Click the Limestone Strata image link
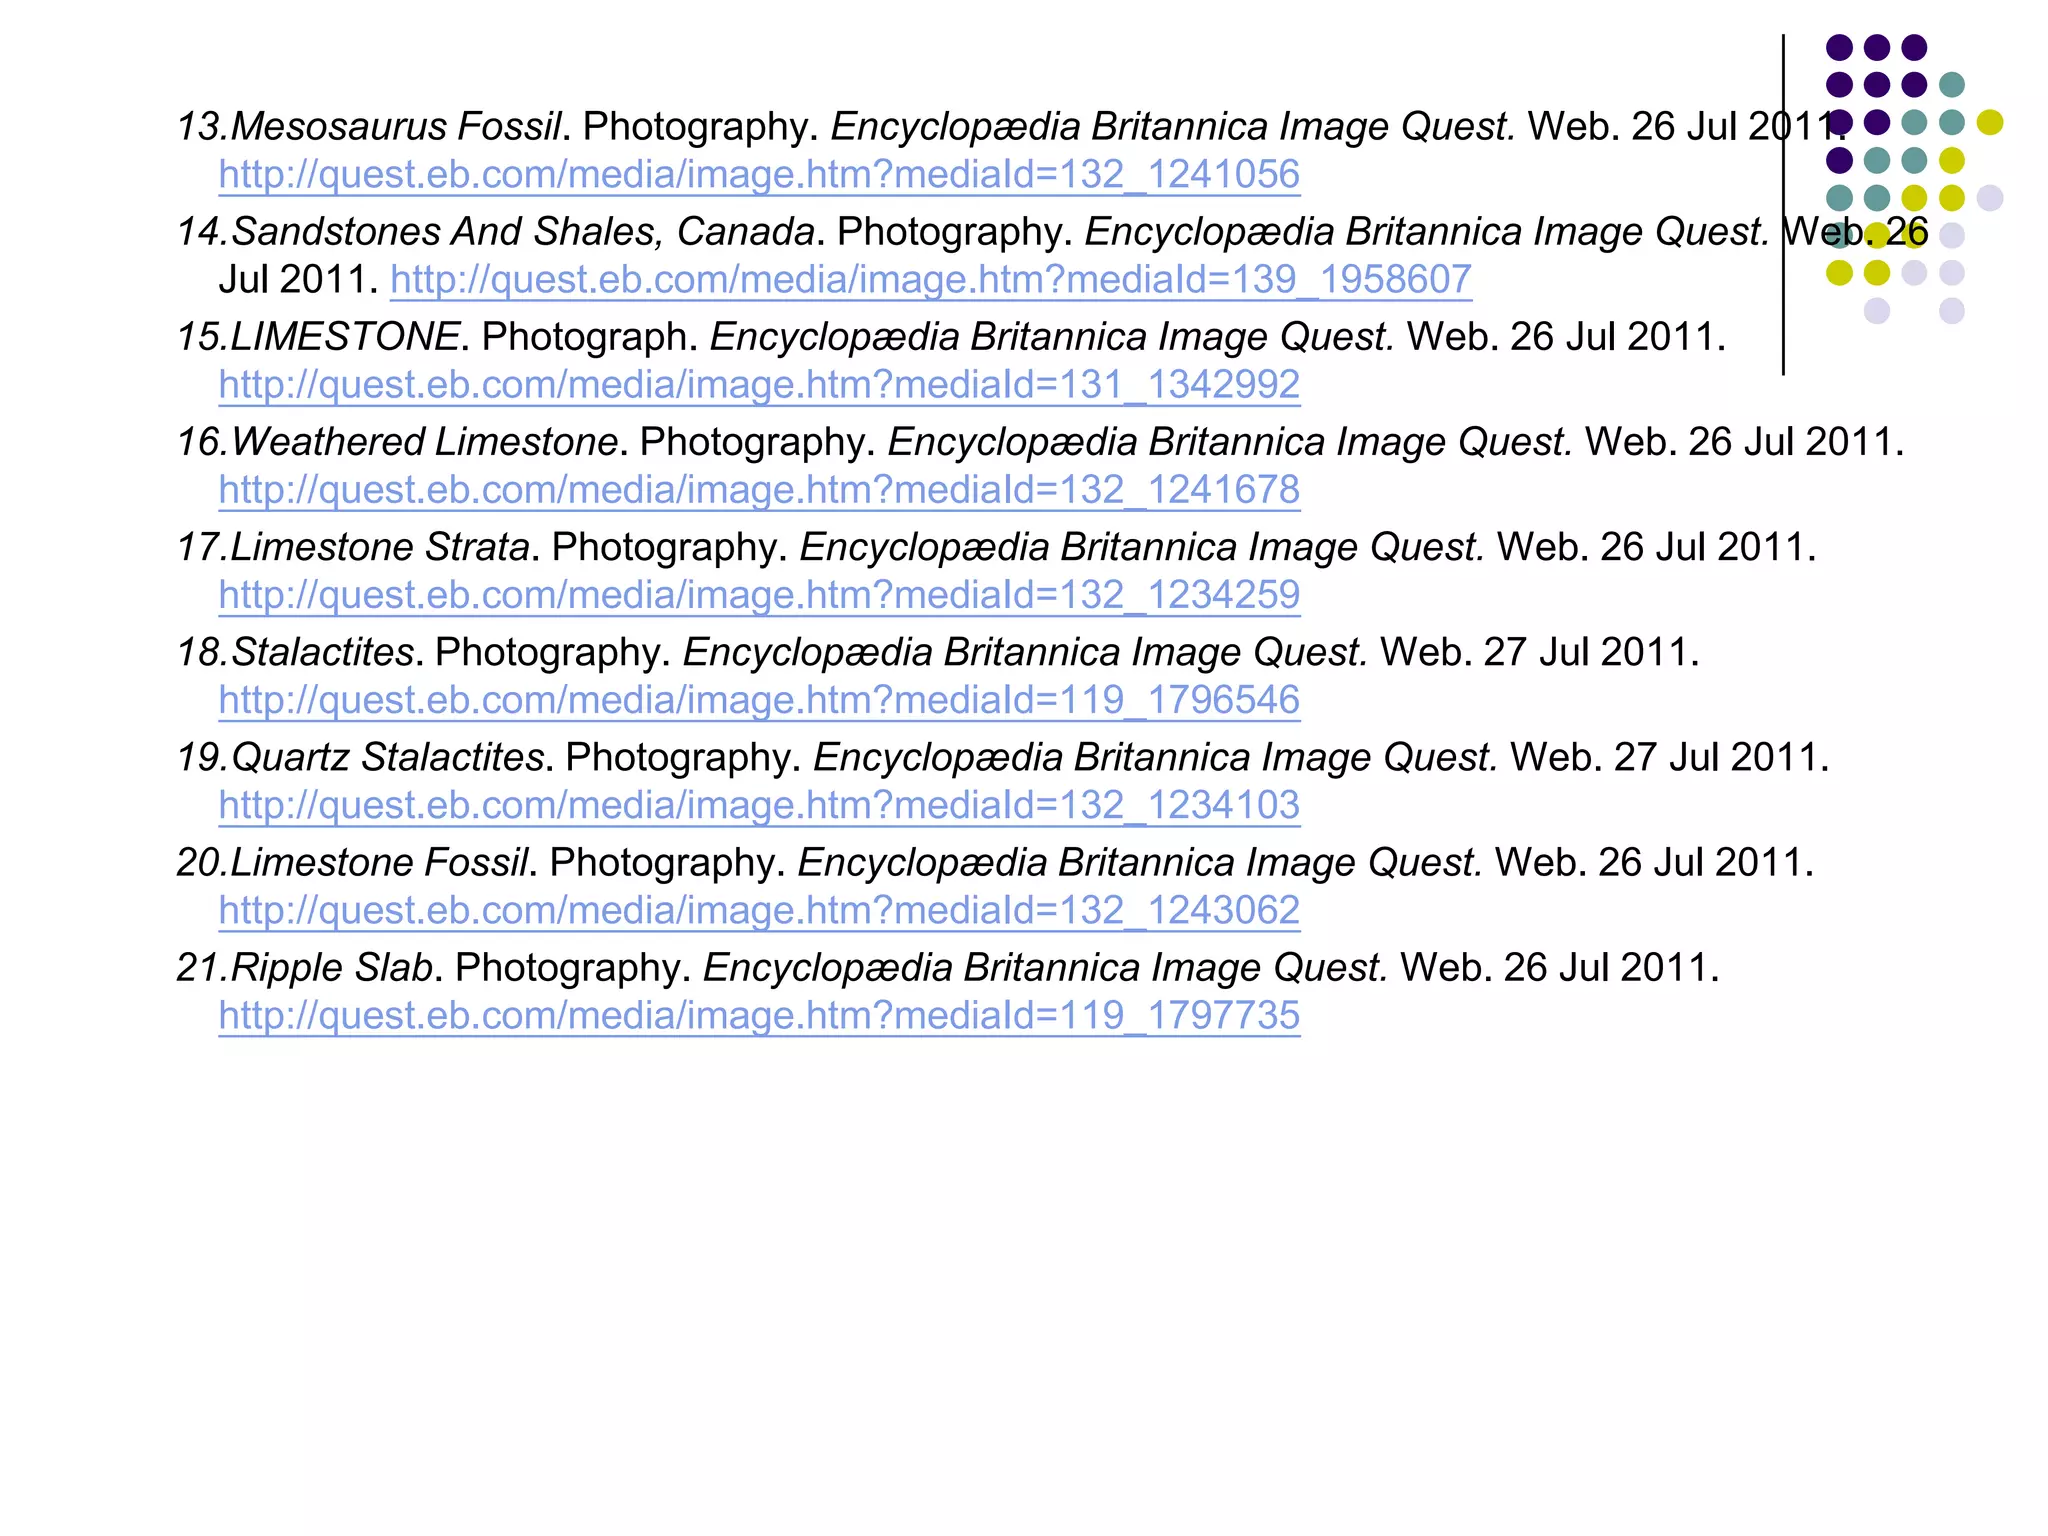 click(x=758, y=595)
